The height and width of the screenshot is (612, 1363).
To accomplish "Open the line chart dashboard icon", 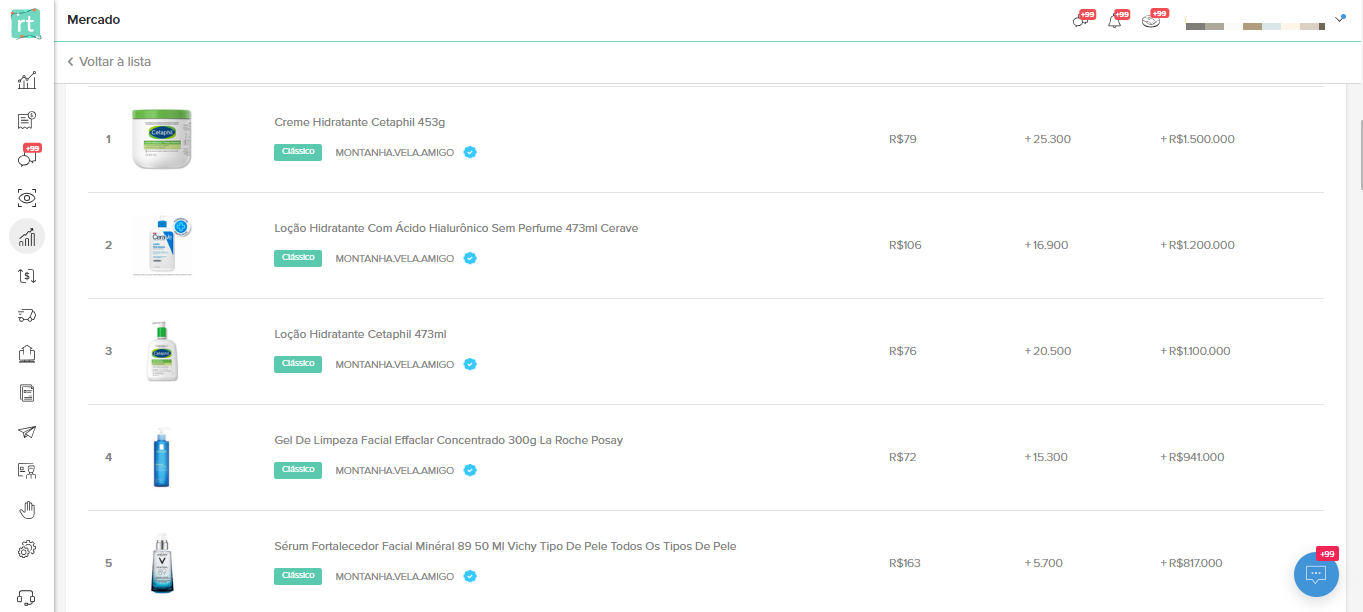I will coord(27,80).
